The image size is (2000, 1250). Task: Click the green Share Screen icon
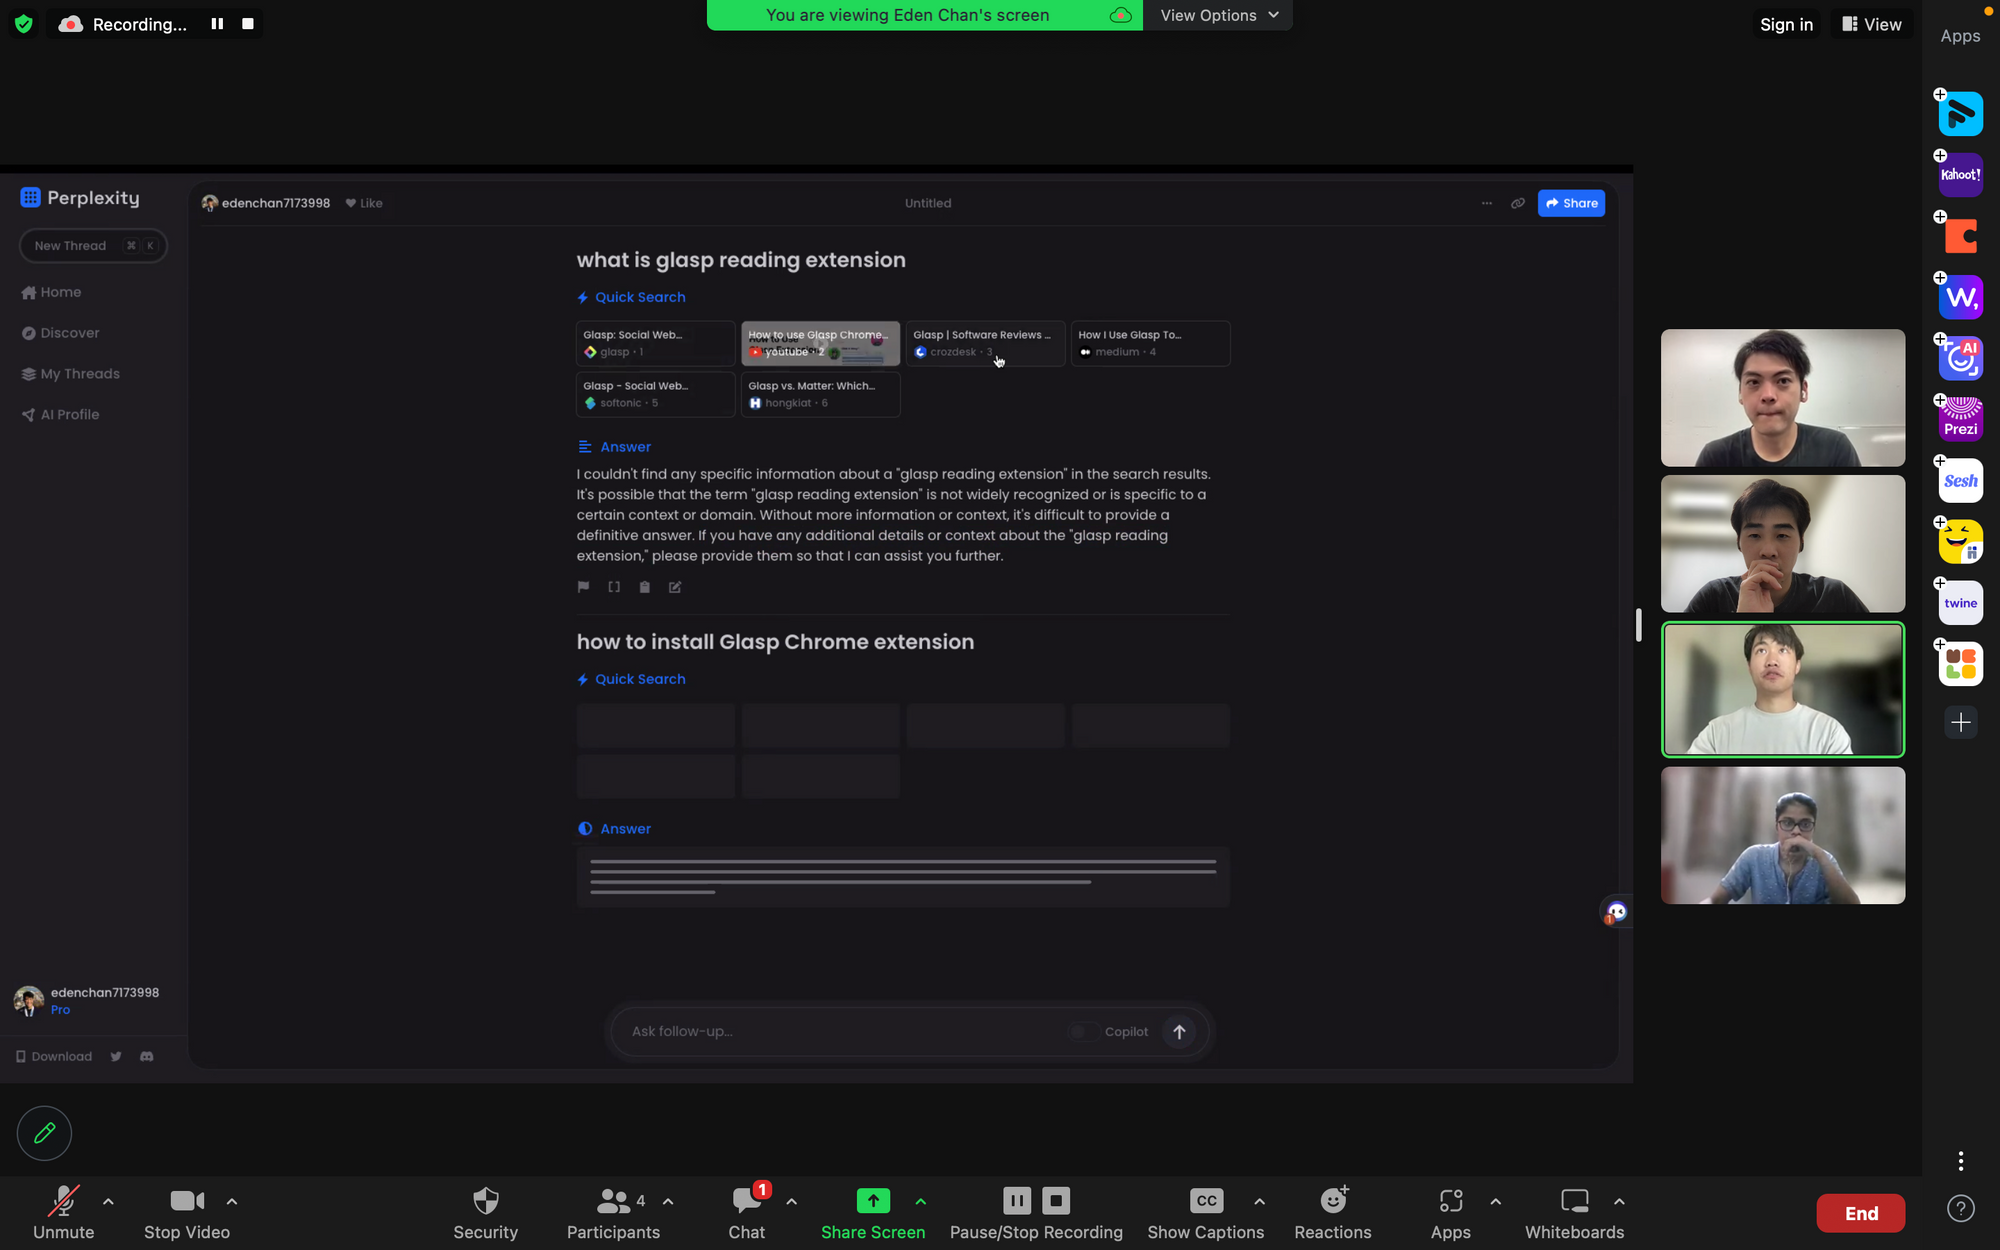[x=872, y=1200]
